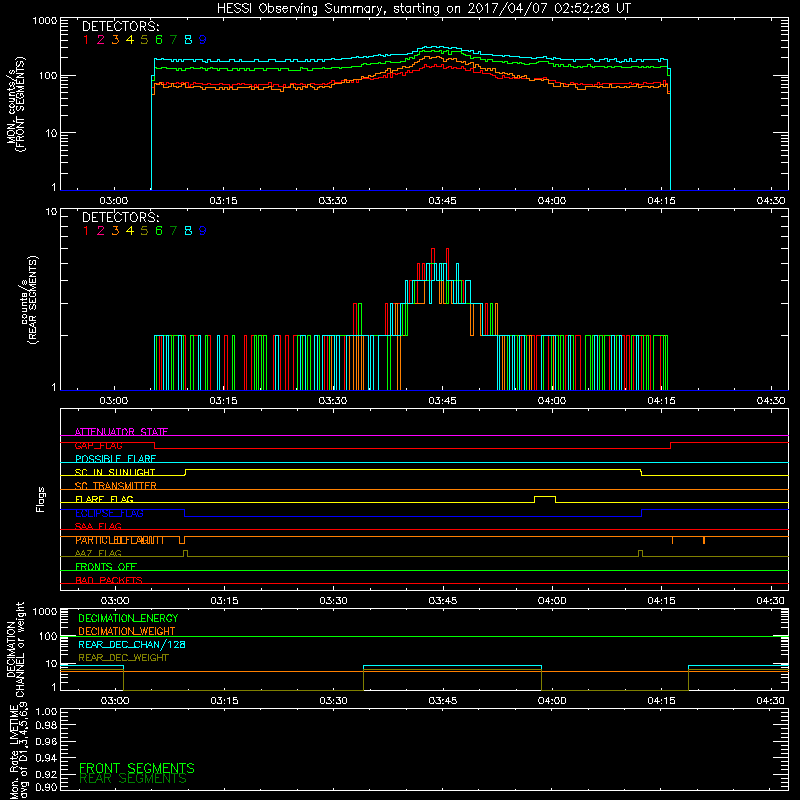Screen dimensions: 800x800
Task: Click the 0.94 tick on livetime axis
Action: 46,758
